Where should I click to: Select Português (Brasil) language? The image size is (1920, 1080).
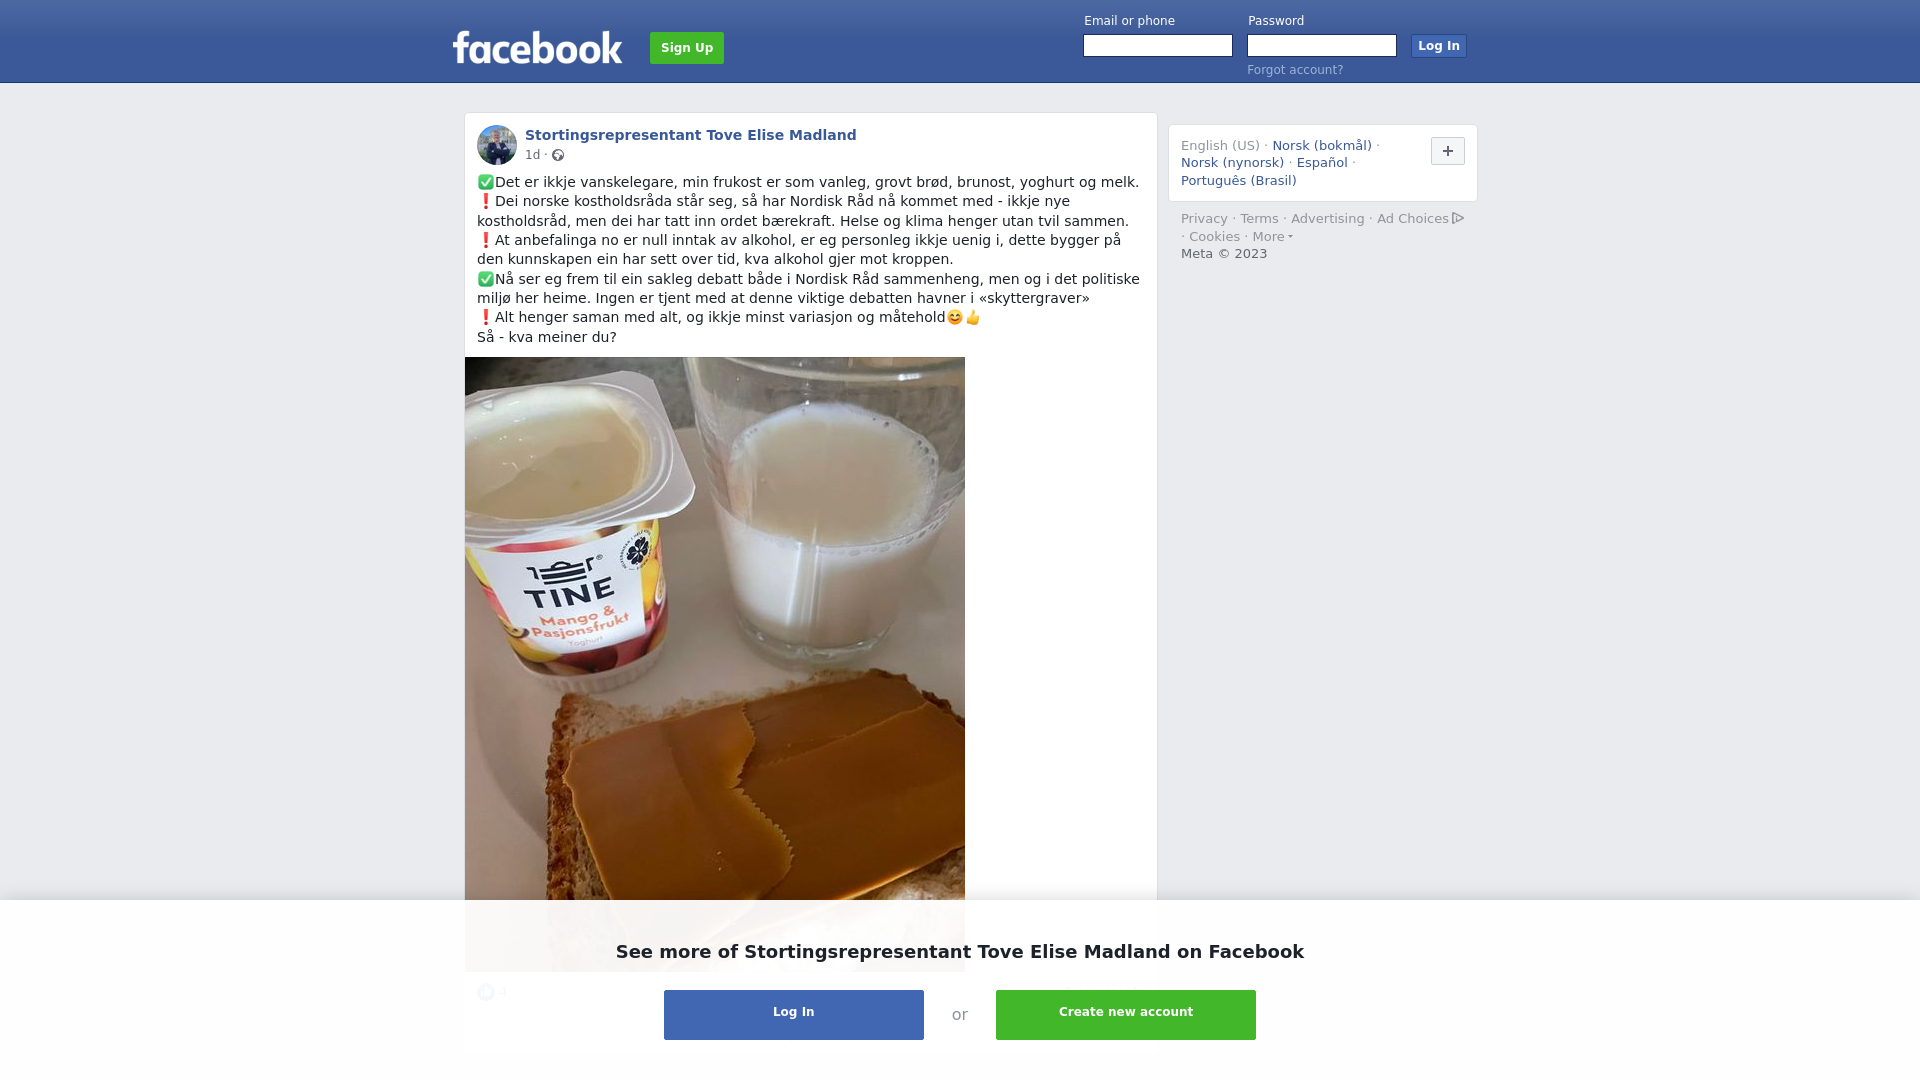(x=1238, y=181)
